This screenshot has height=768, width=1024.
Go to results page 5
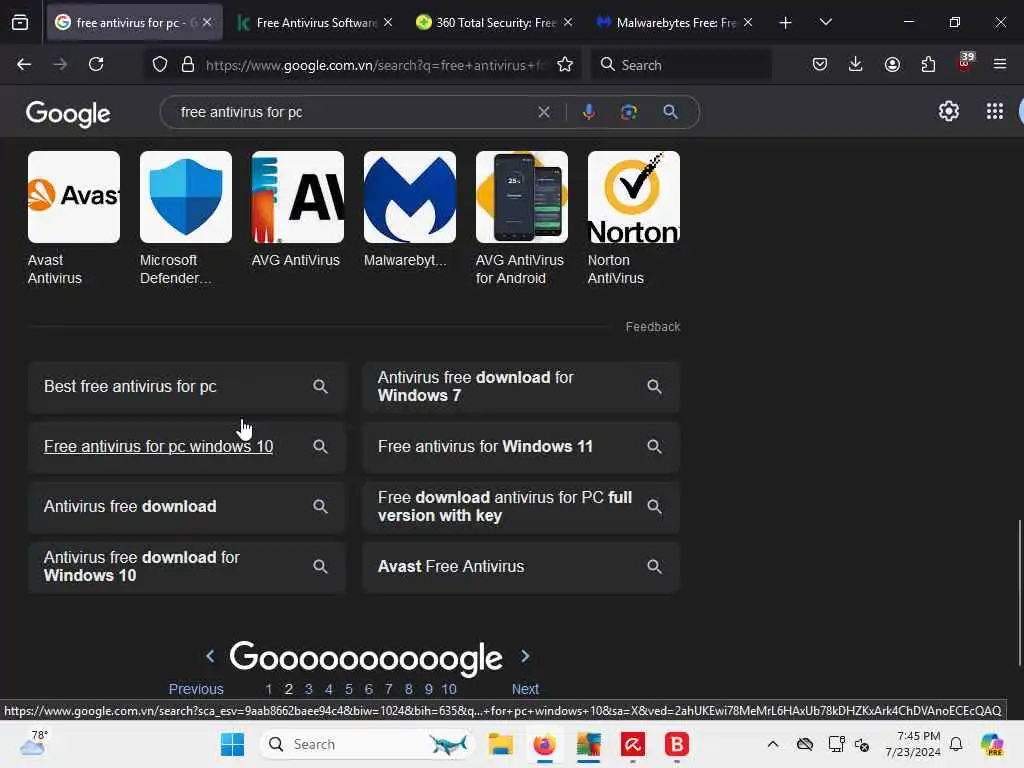(x=349, y=689)
